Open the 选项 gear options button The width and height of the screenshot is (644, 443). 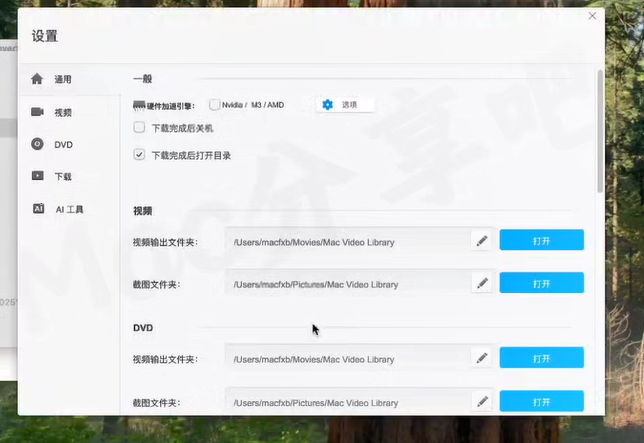345,105
